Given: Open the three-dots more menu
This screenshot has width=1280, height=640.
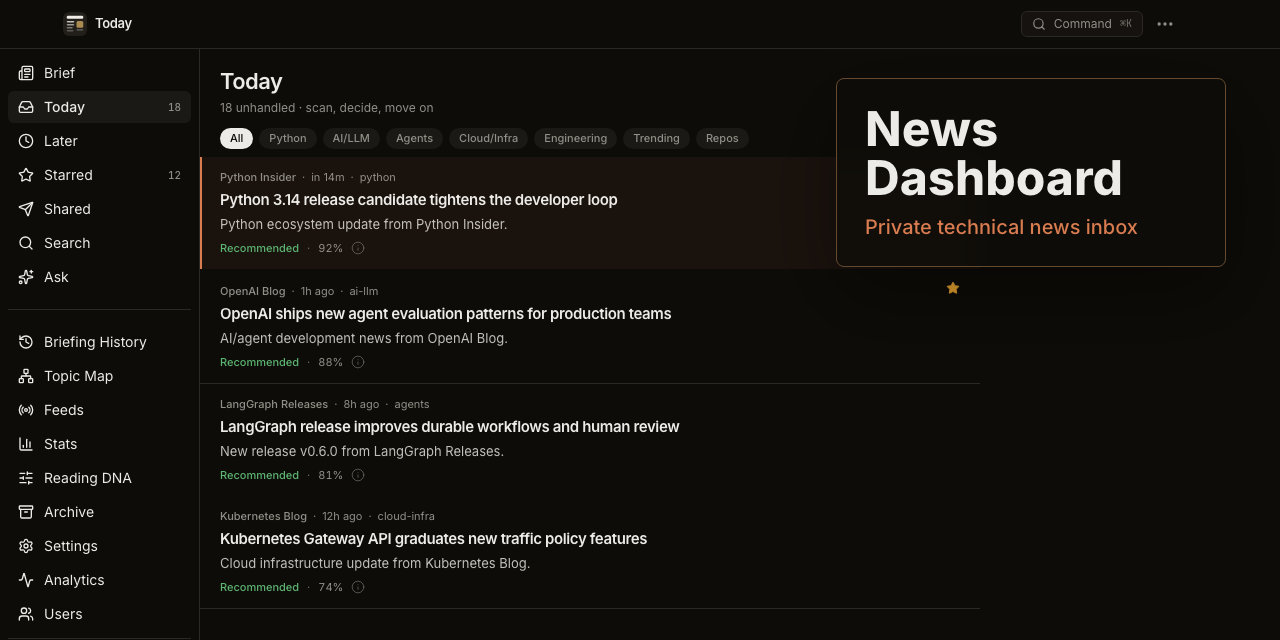Looking at the screenshot, I should tap(1165, 24).
